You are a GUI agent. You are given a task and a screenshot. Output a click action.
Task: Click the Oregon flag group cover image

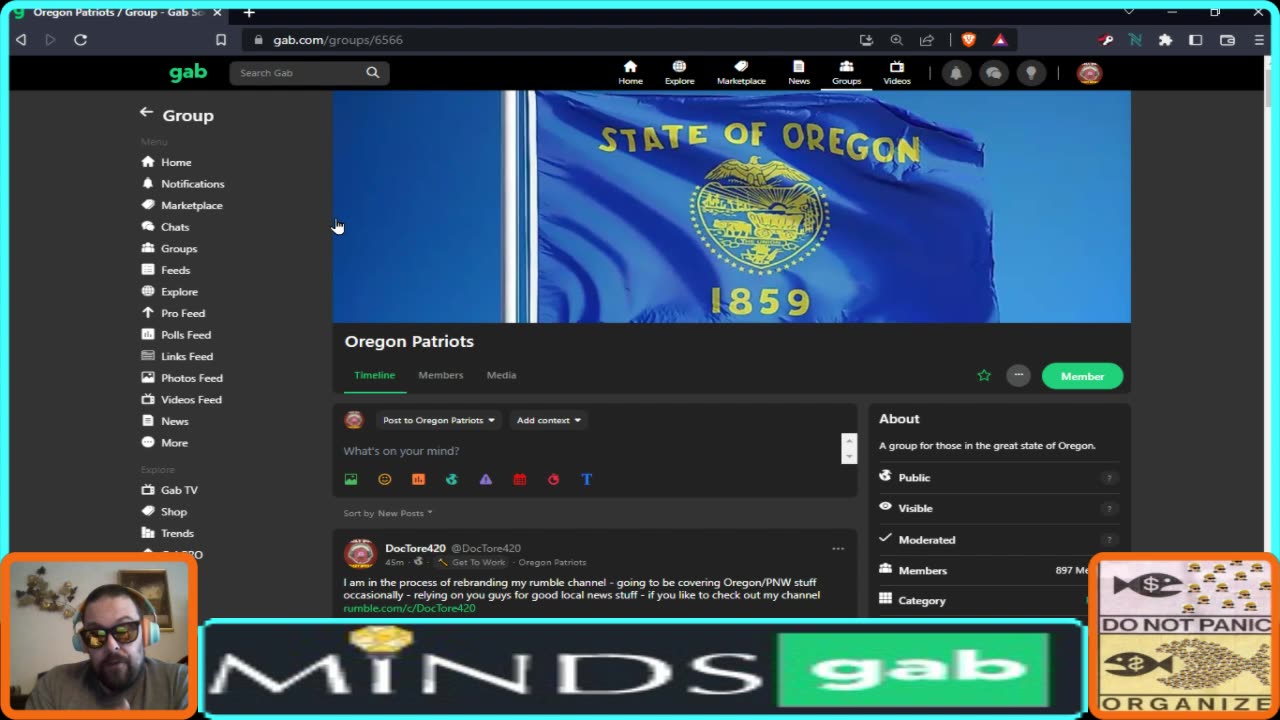pyautogui.click(x=731, y=207)
